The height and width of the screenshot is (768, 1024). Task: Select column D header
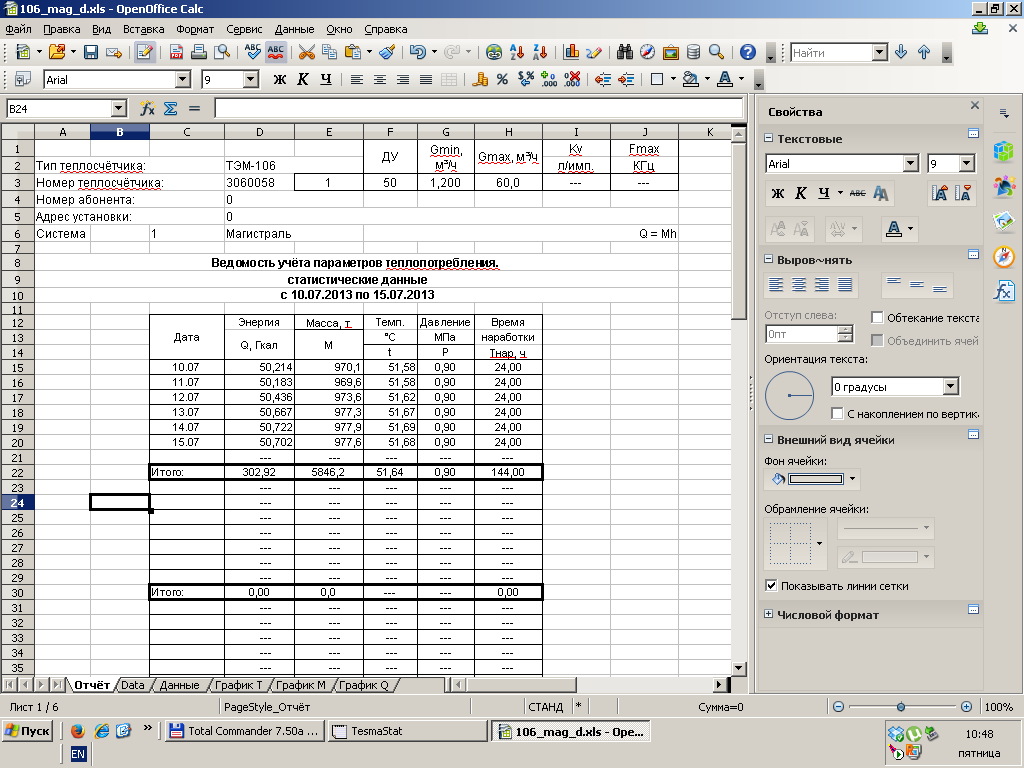[259, 132]
